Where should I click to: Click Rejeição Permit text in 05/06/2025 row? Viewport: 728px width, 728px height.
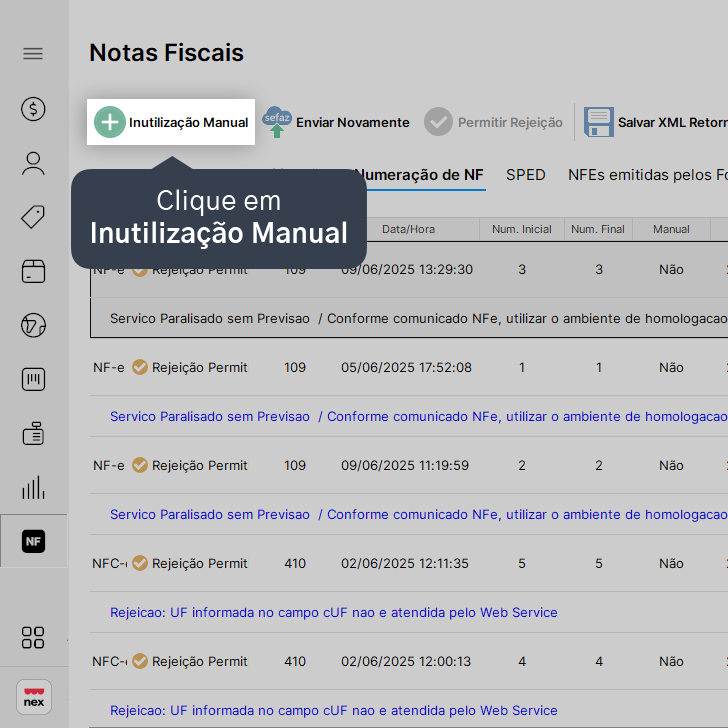(200, 367)
